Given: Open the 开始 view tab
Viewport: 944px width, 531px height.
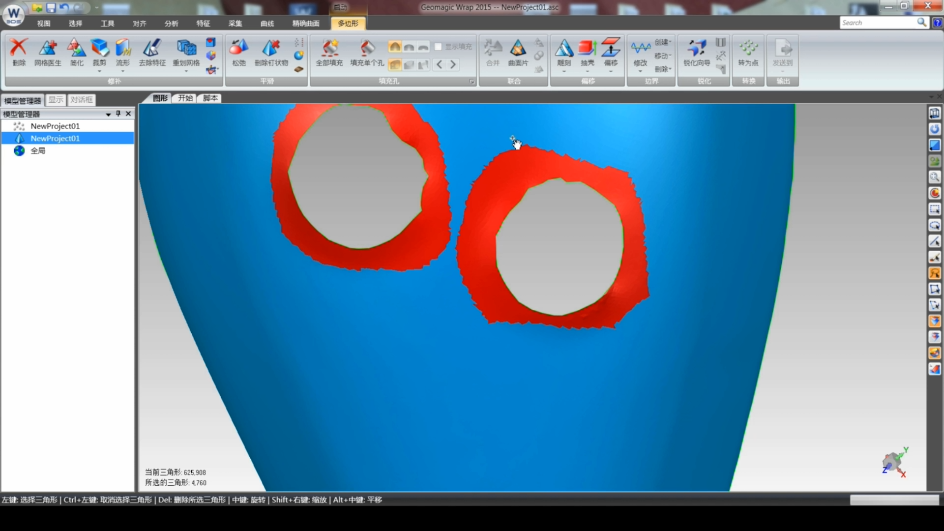Looking at the screenshot, I should (185, 99).
